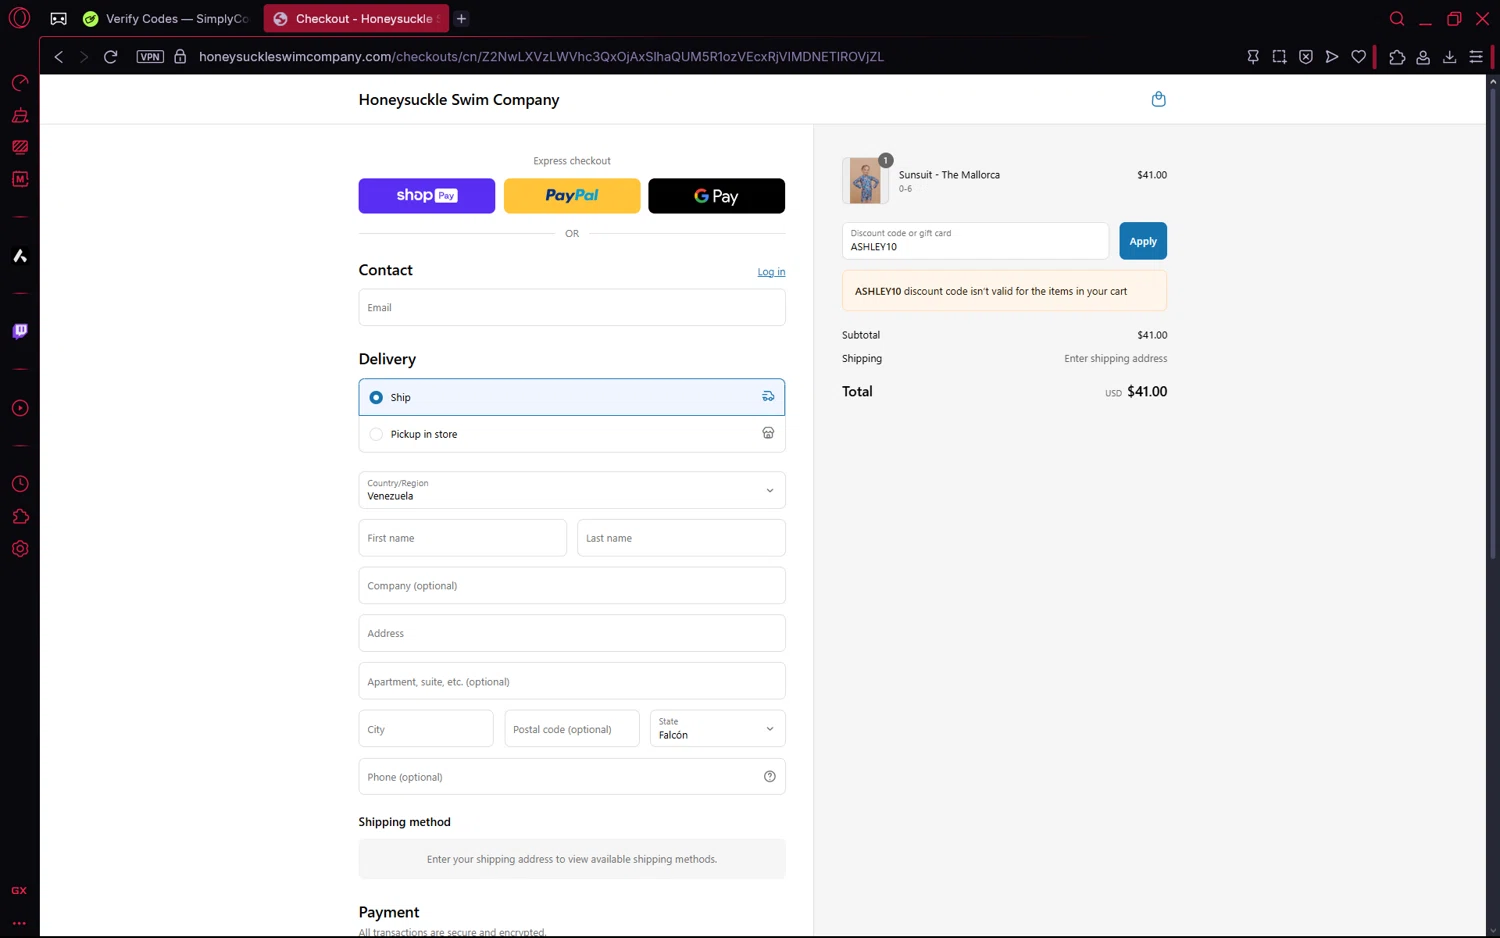Open the Country/Region dropdown

pos(572,490)
